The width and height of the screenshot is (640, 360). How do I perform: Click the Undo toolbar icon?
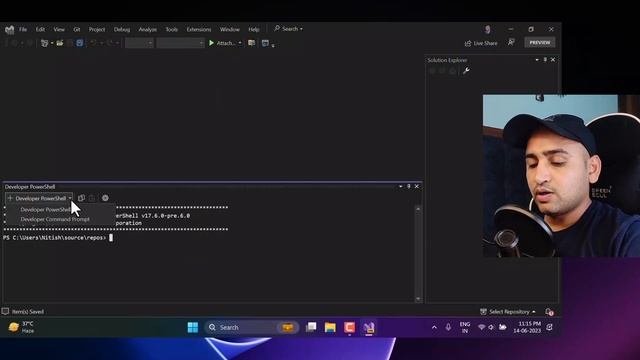(x=93, y=43)
